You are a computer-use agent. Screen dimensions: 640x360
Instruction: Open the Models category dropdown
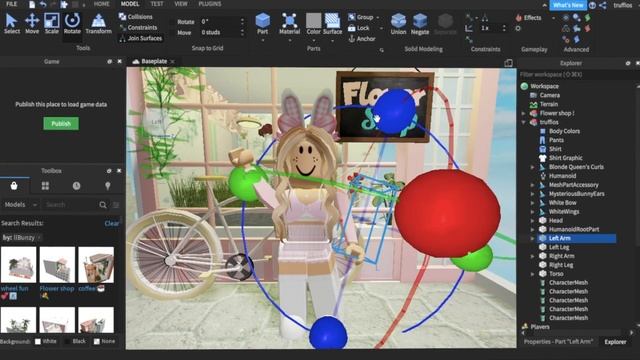tap(20, 204)
